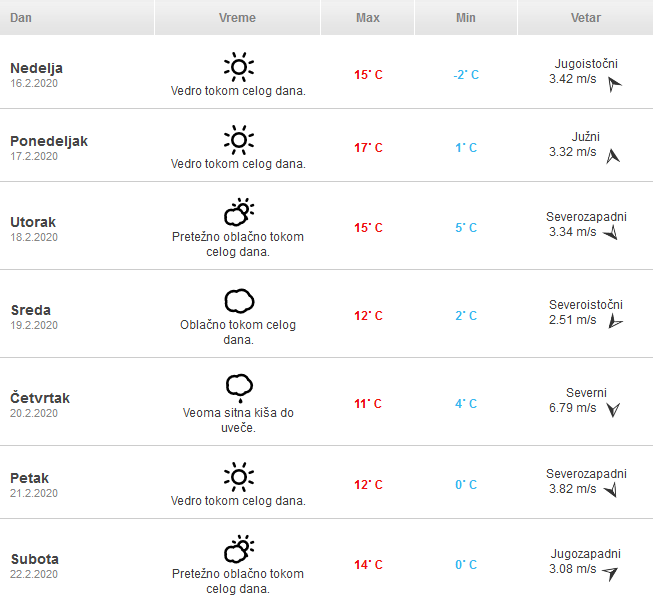Click the Dan column header
Image resolution: width=653 pixels, height=600 pixels.
[21, 18]
